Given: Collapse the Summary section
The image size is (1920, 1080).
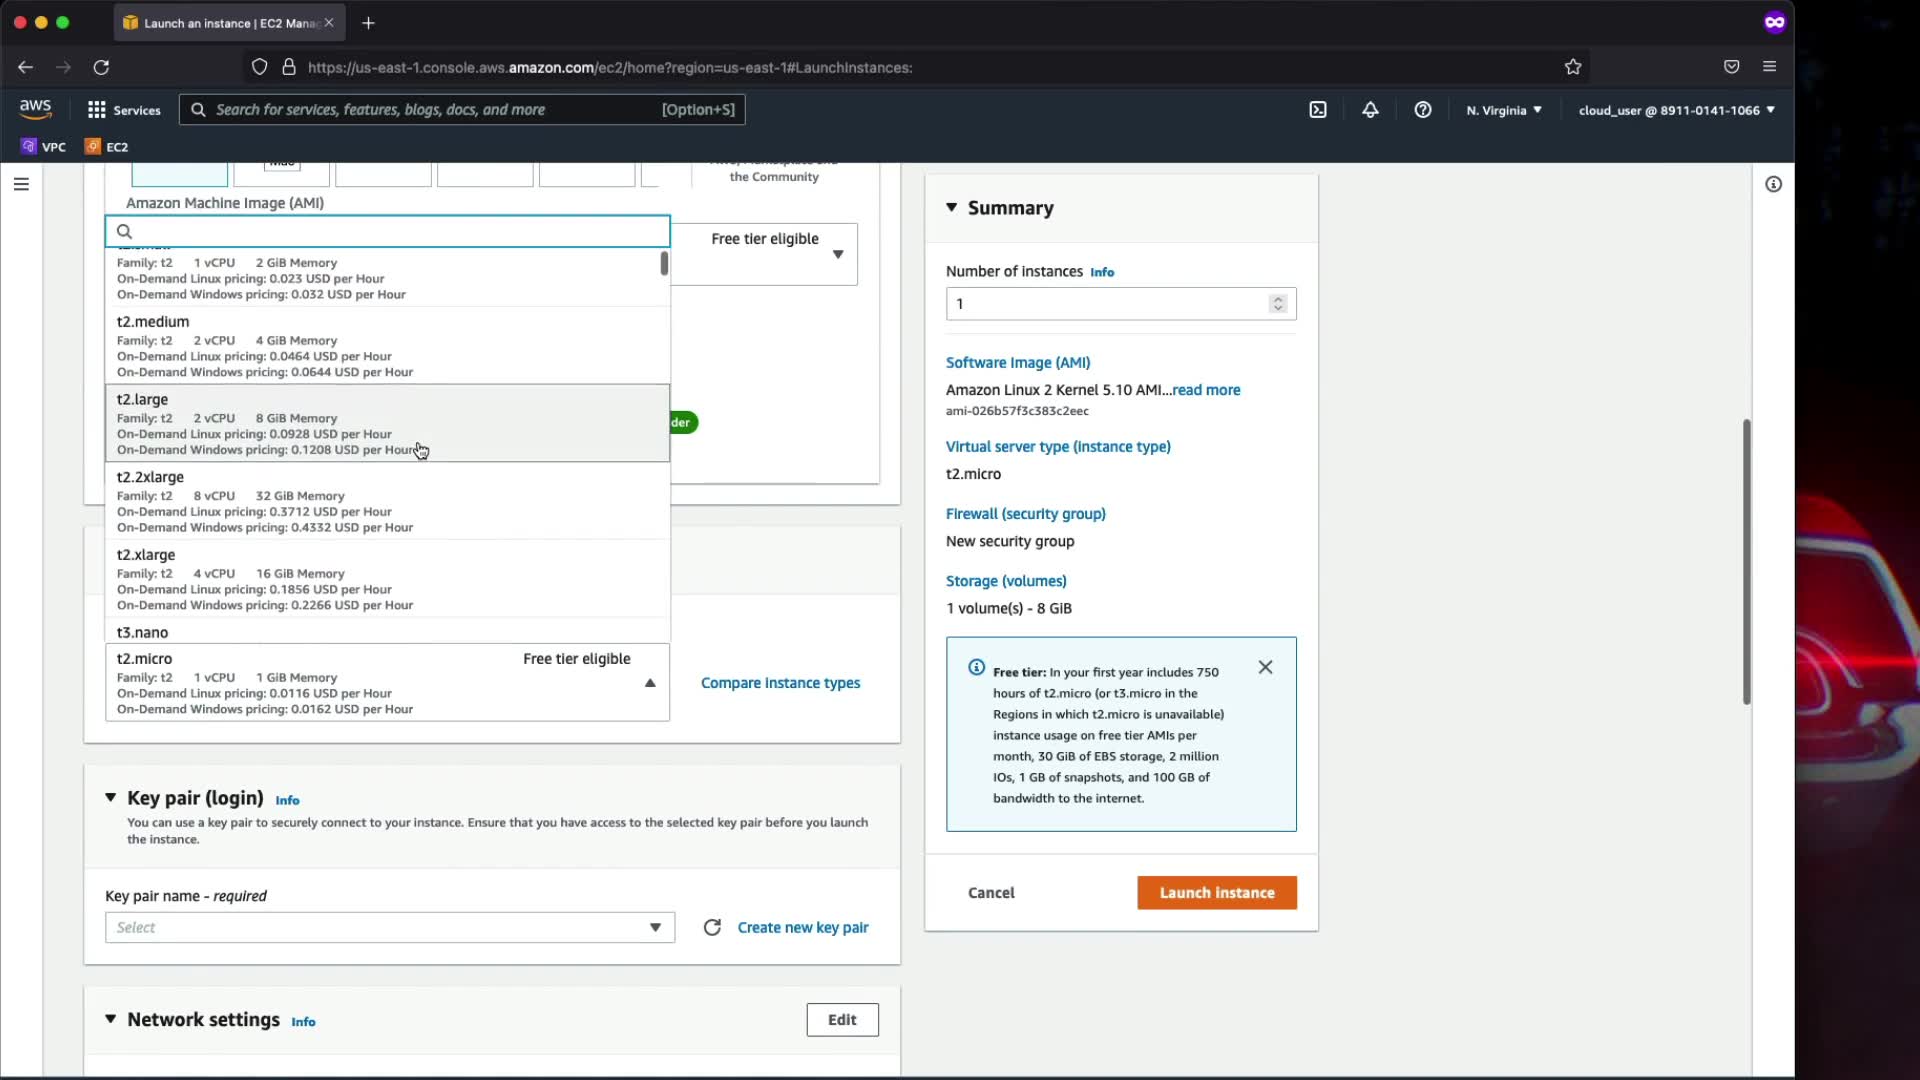Looking at the screenshot, I should 951,208.
